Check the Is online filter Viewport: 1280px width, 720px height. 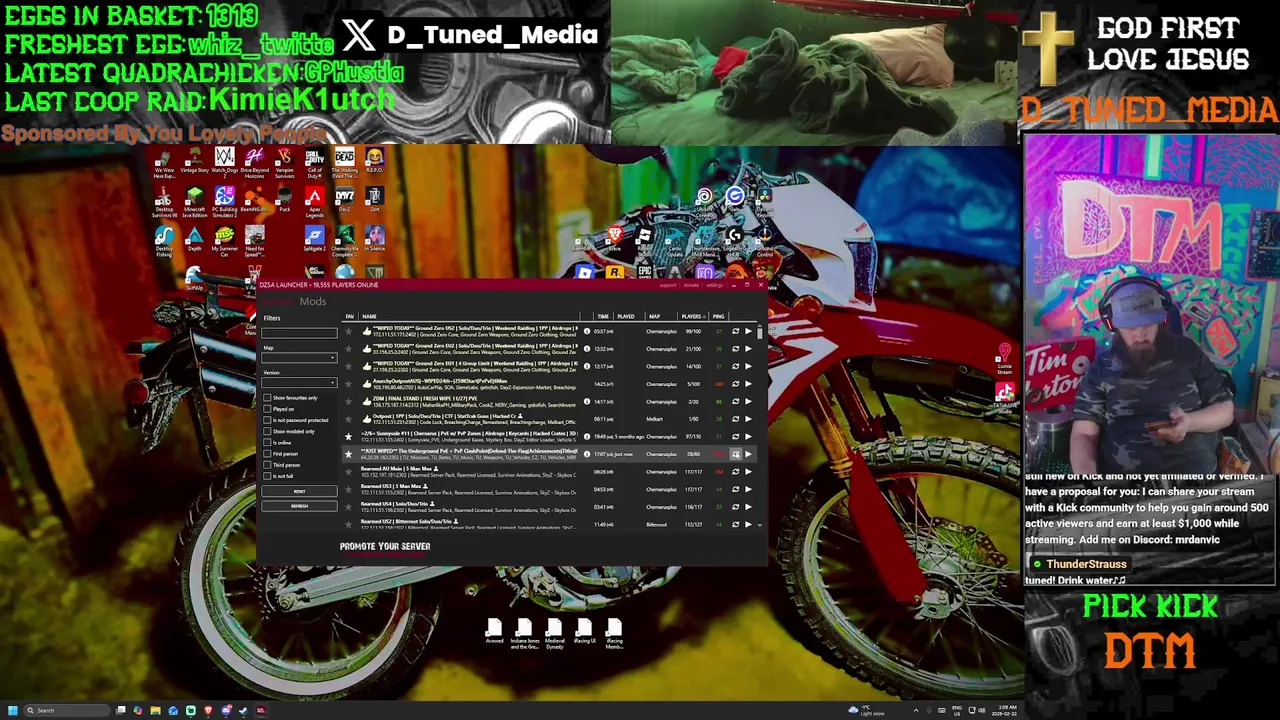[267, 443]
